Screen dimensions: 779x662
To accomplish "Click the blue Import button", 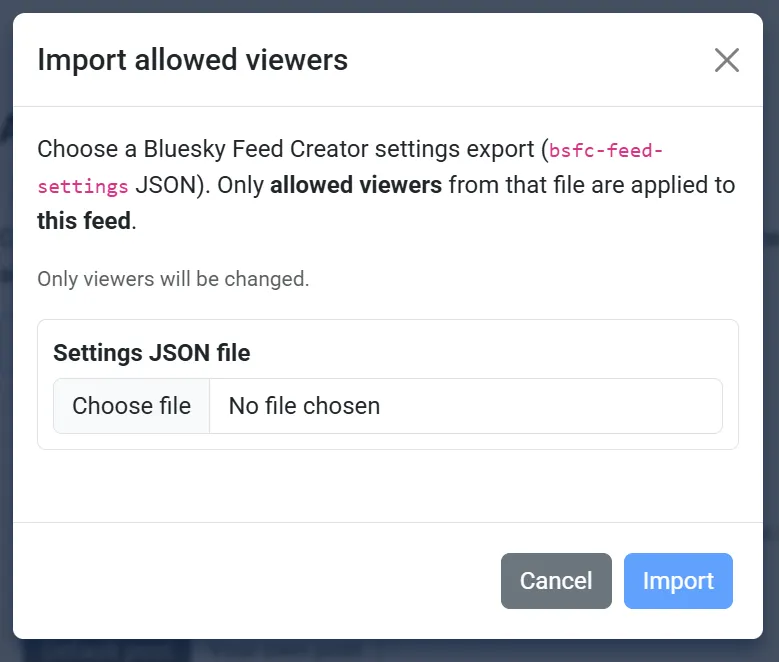I will pos(678,581).
